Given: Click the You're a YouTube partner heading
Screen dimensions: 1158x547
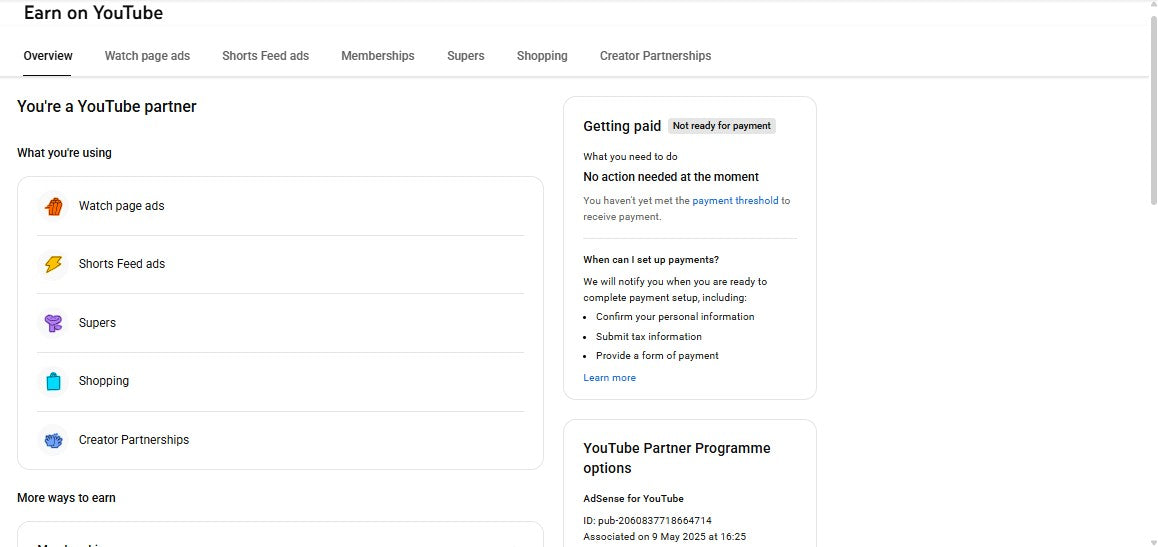Looking at the screenshot, I should (x=106, y=106).
